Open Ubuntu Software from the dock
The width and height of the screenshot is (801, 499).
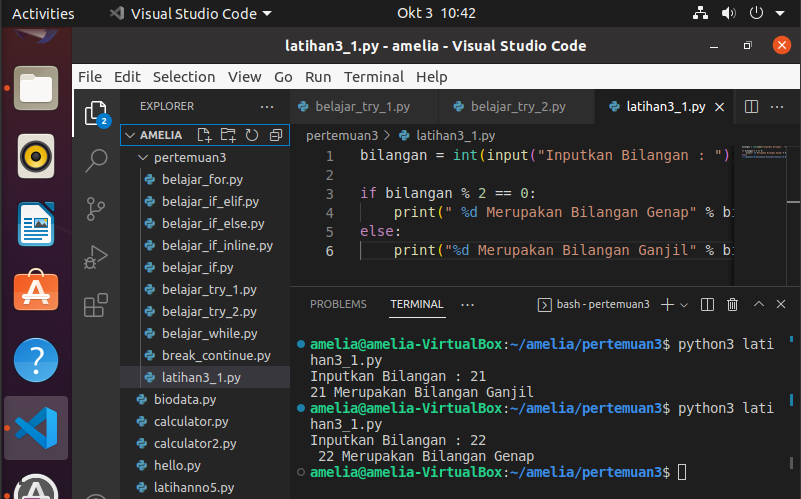36,290
